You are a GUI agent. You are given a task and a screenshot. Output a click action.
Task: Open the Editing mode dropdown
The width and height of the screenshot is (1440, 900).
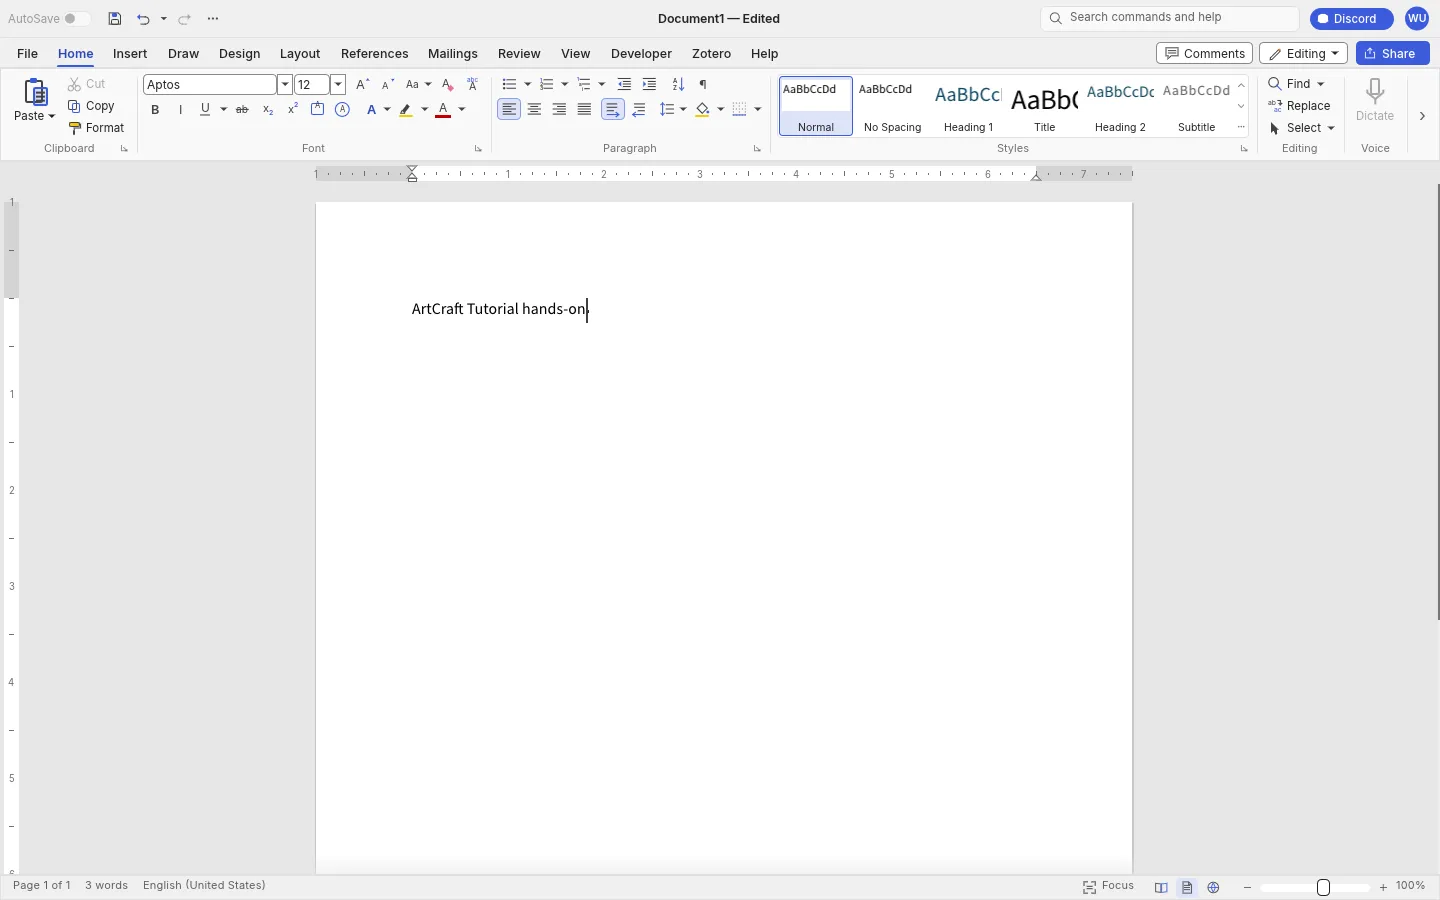coord(1304,54)
